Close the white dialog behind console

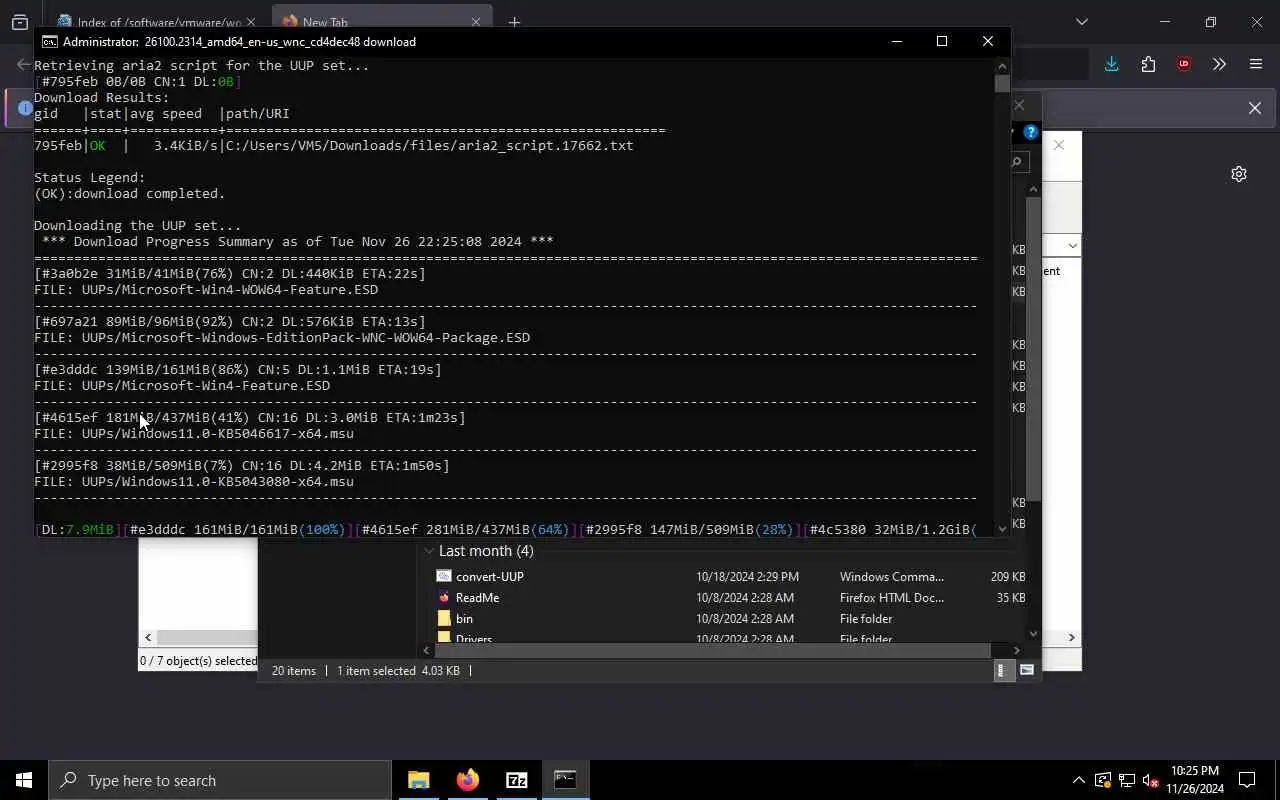click(x=1059, y=145)
